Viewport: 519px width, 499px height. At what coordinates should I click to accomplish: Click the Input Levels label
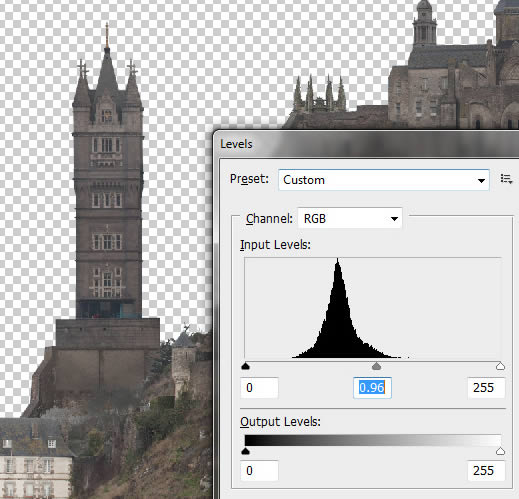coord(275,245)
